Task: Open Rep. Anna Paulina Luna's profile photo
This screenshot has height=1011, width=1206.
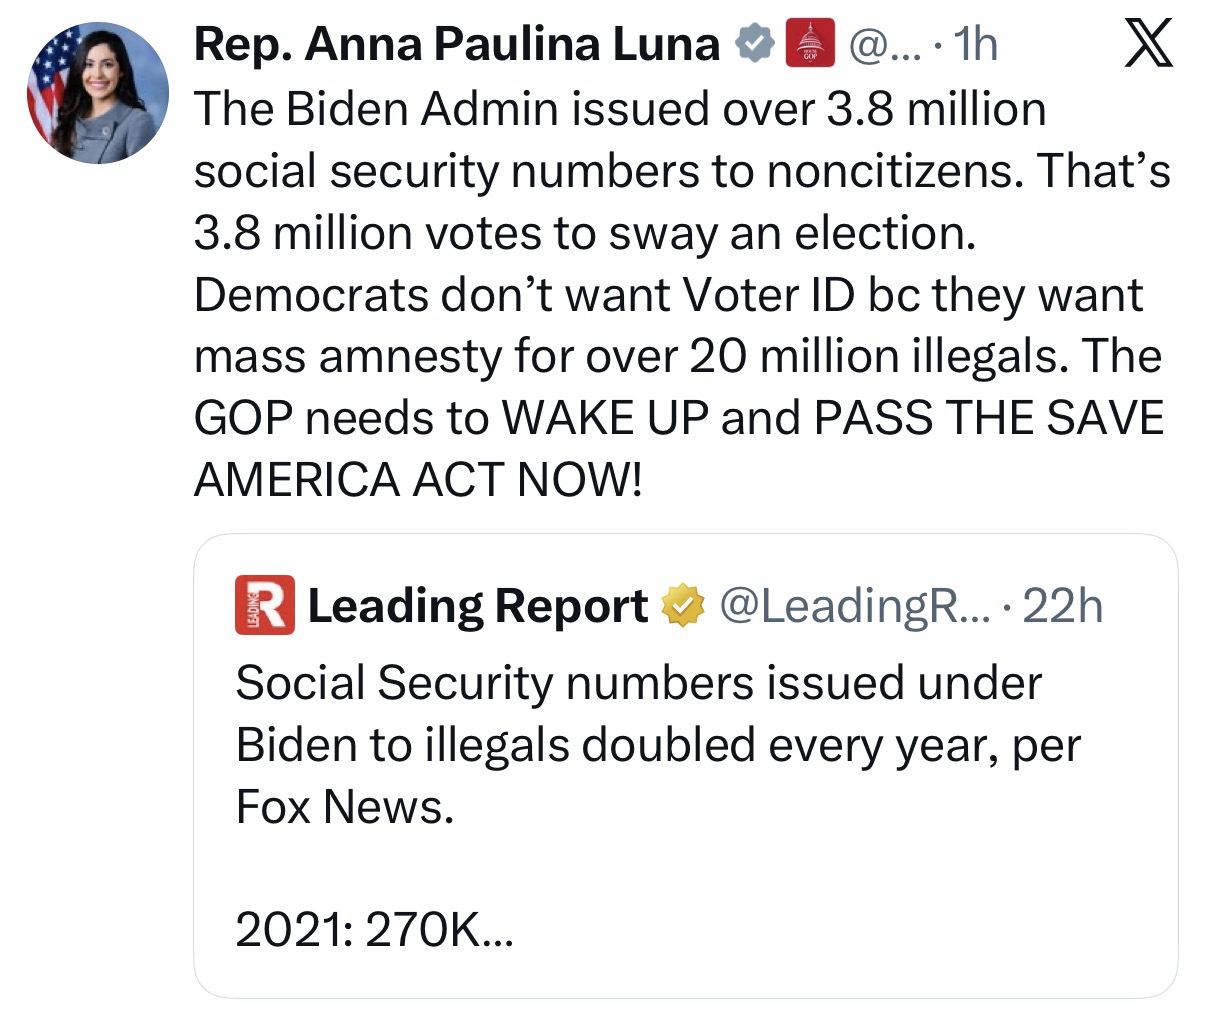Action: click(97, 92)
